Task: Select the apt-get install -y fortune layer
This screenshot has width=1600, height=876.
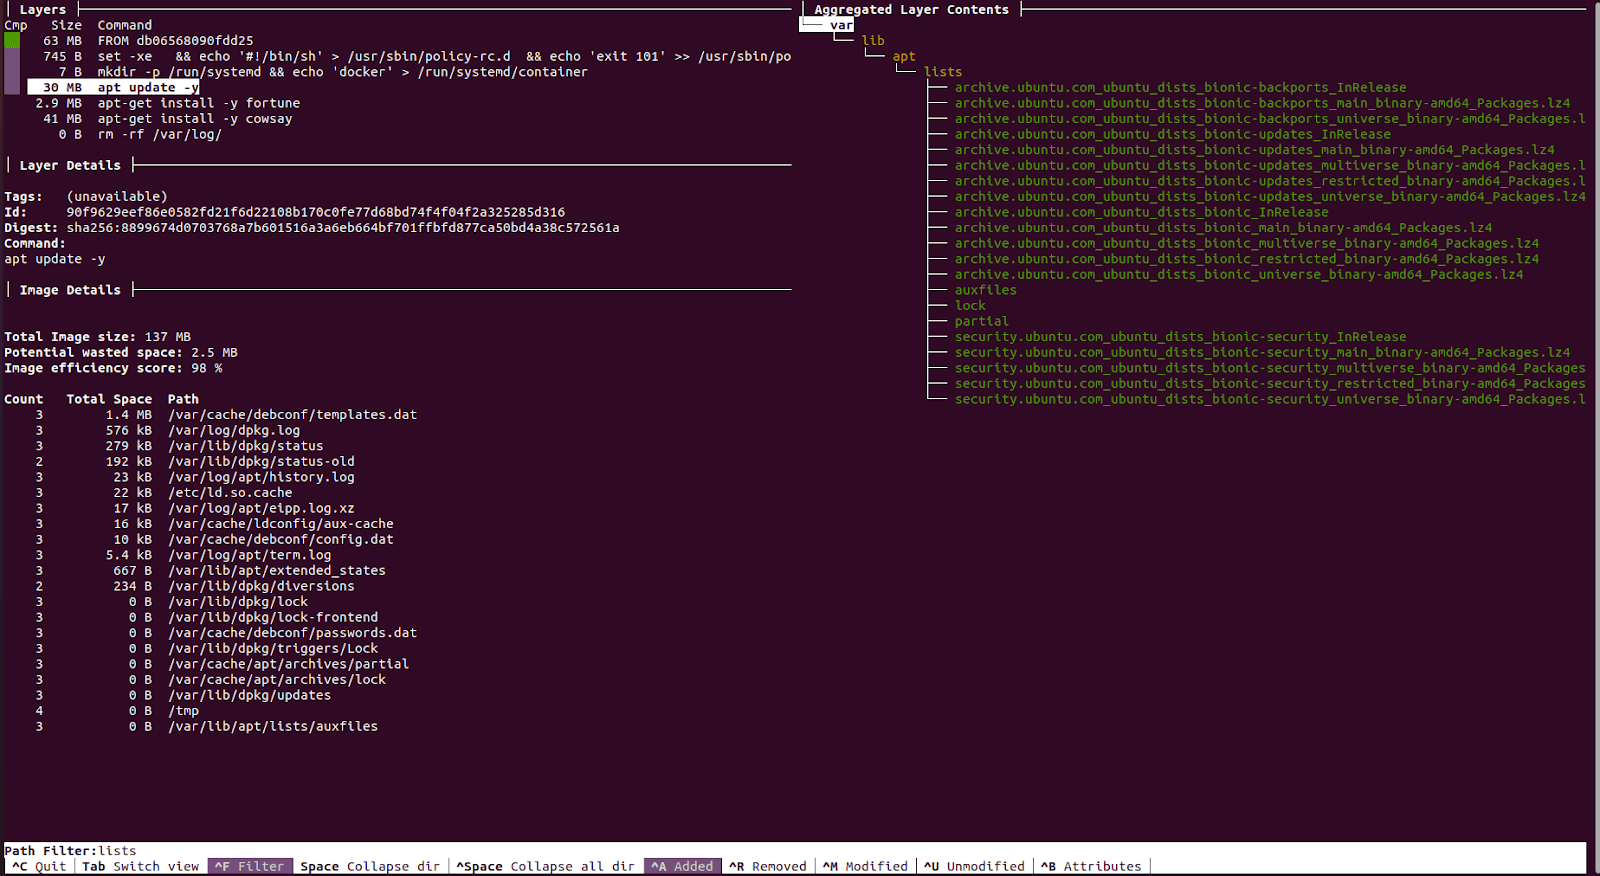Action: click(x=167, y=103)
